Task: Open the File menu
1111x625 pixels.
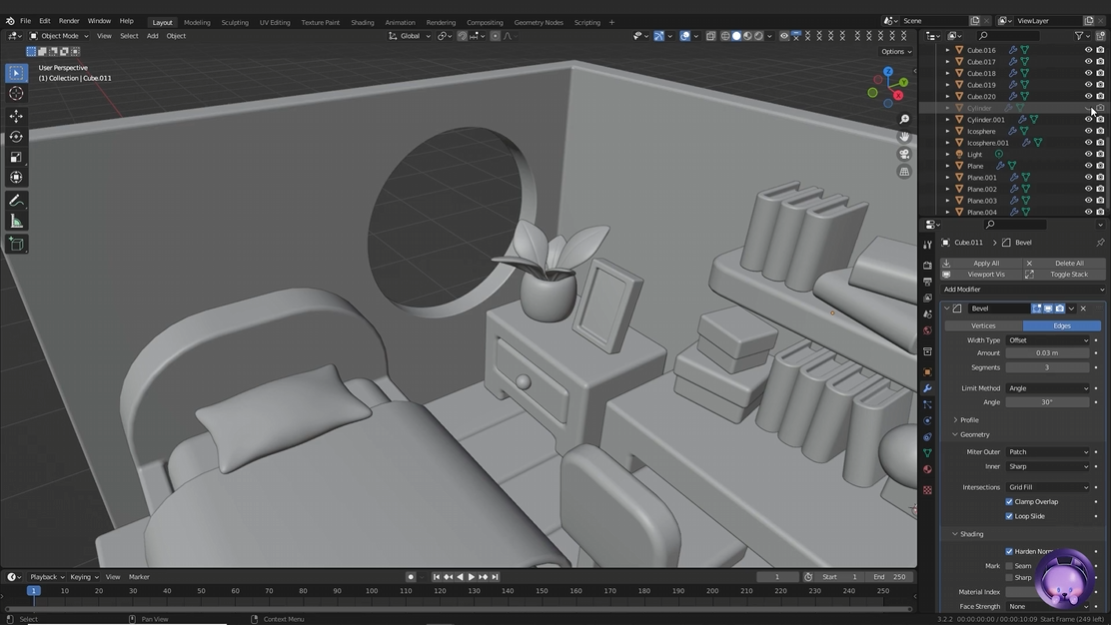Action: (x=26, y=21)
